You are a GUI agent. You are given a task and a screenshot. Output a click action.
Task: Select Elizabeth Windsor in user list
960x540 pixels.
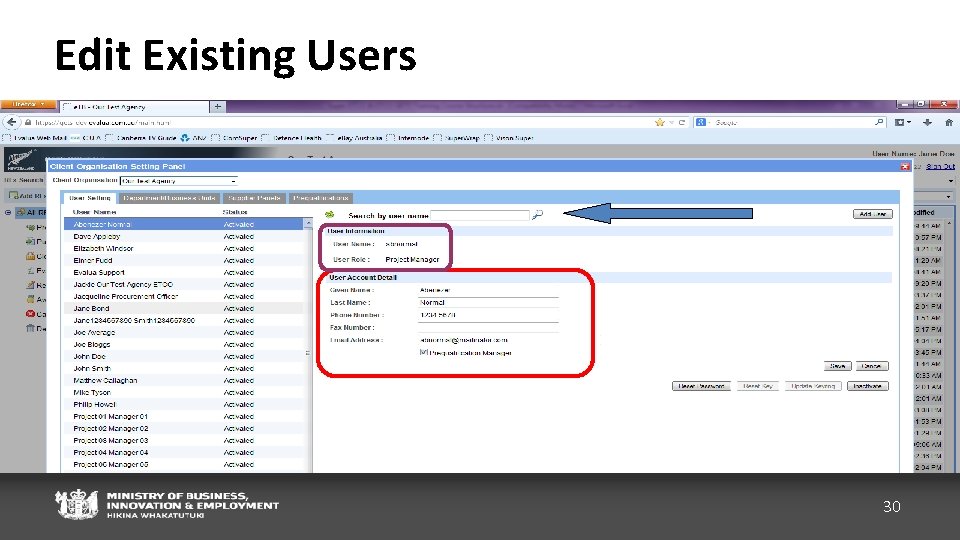click(184, 249)
